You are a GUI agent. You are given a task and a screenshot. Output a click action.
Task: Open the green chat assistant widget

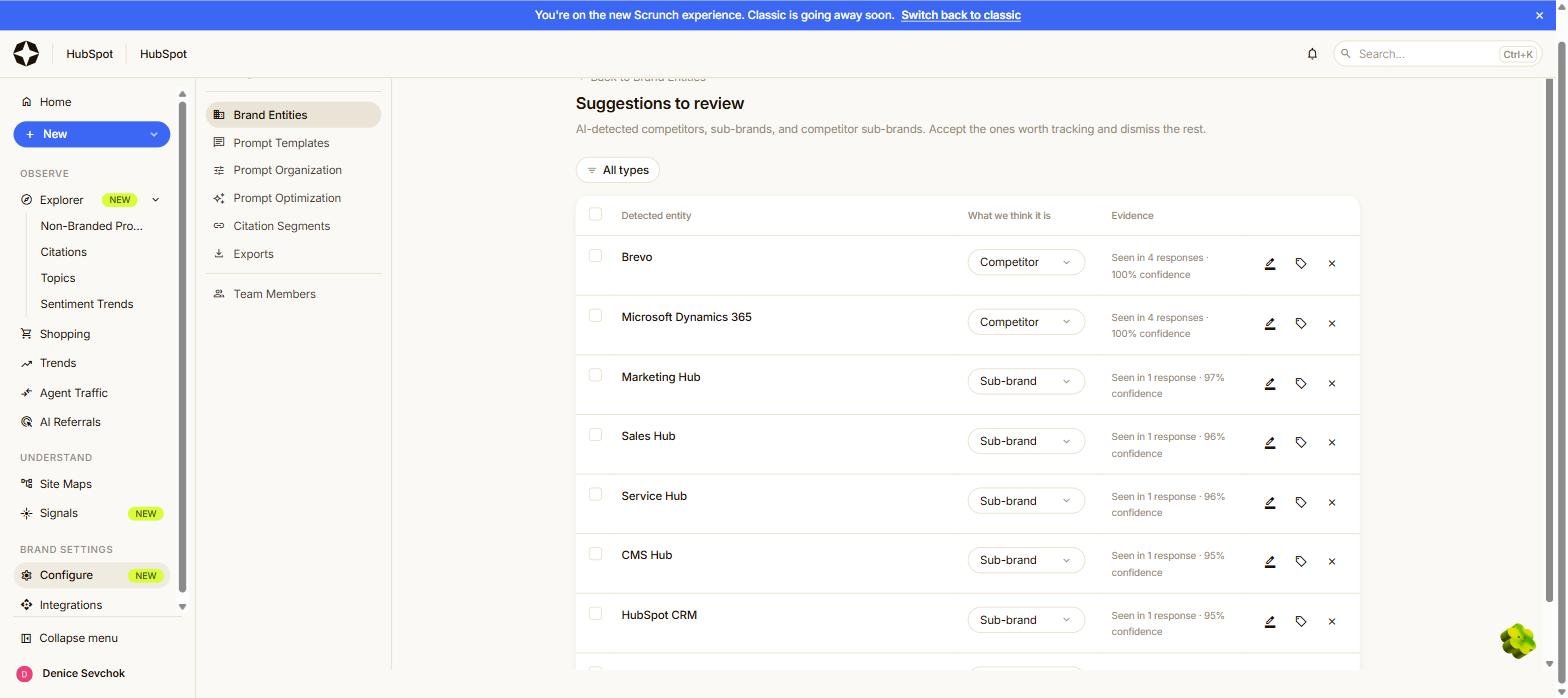[x=1518, y=641]
